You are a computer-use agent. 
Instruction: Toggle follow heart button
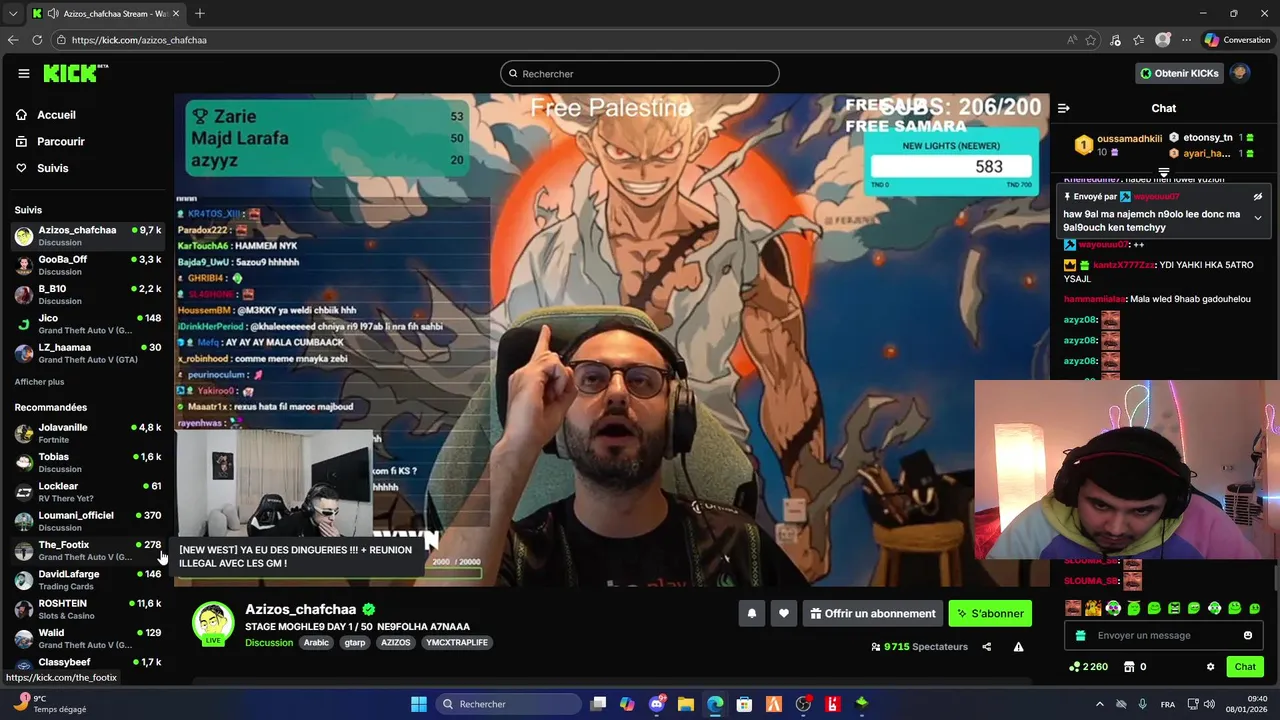[784, 614]
